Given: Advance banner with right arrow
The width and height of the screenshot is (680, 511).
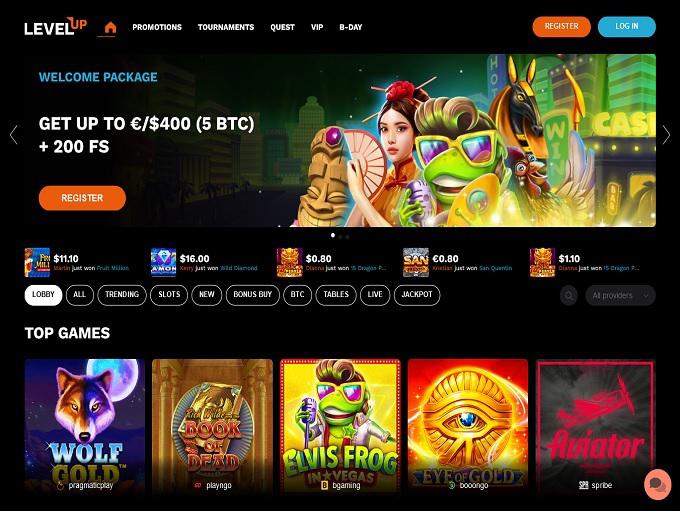Looking at the screenshot, I should (666, 135).
